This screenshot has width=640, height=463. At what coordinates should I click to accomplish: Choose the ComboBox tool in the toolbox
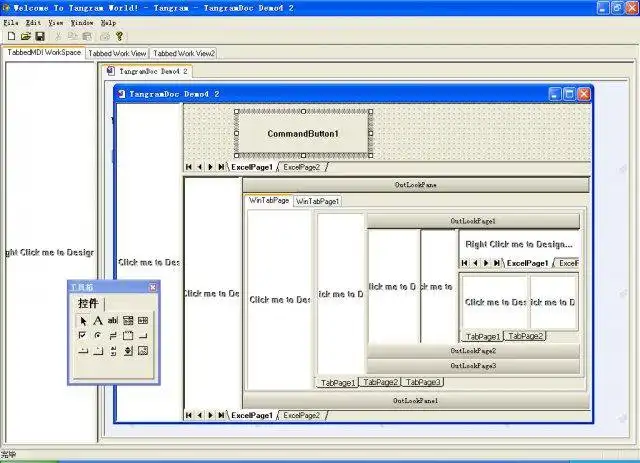tap(128, 321)
